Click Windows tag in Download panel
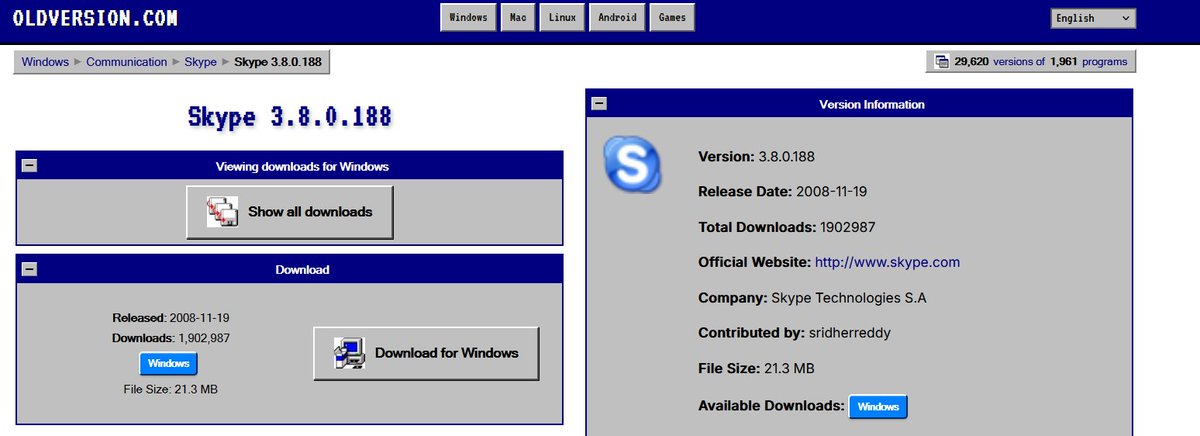1200x436 pixels. click(169, 363)
